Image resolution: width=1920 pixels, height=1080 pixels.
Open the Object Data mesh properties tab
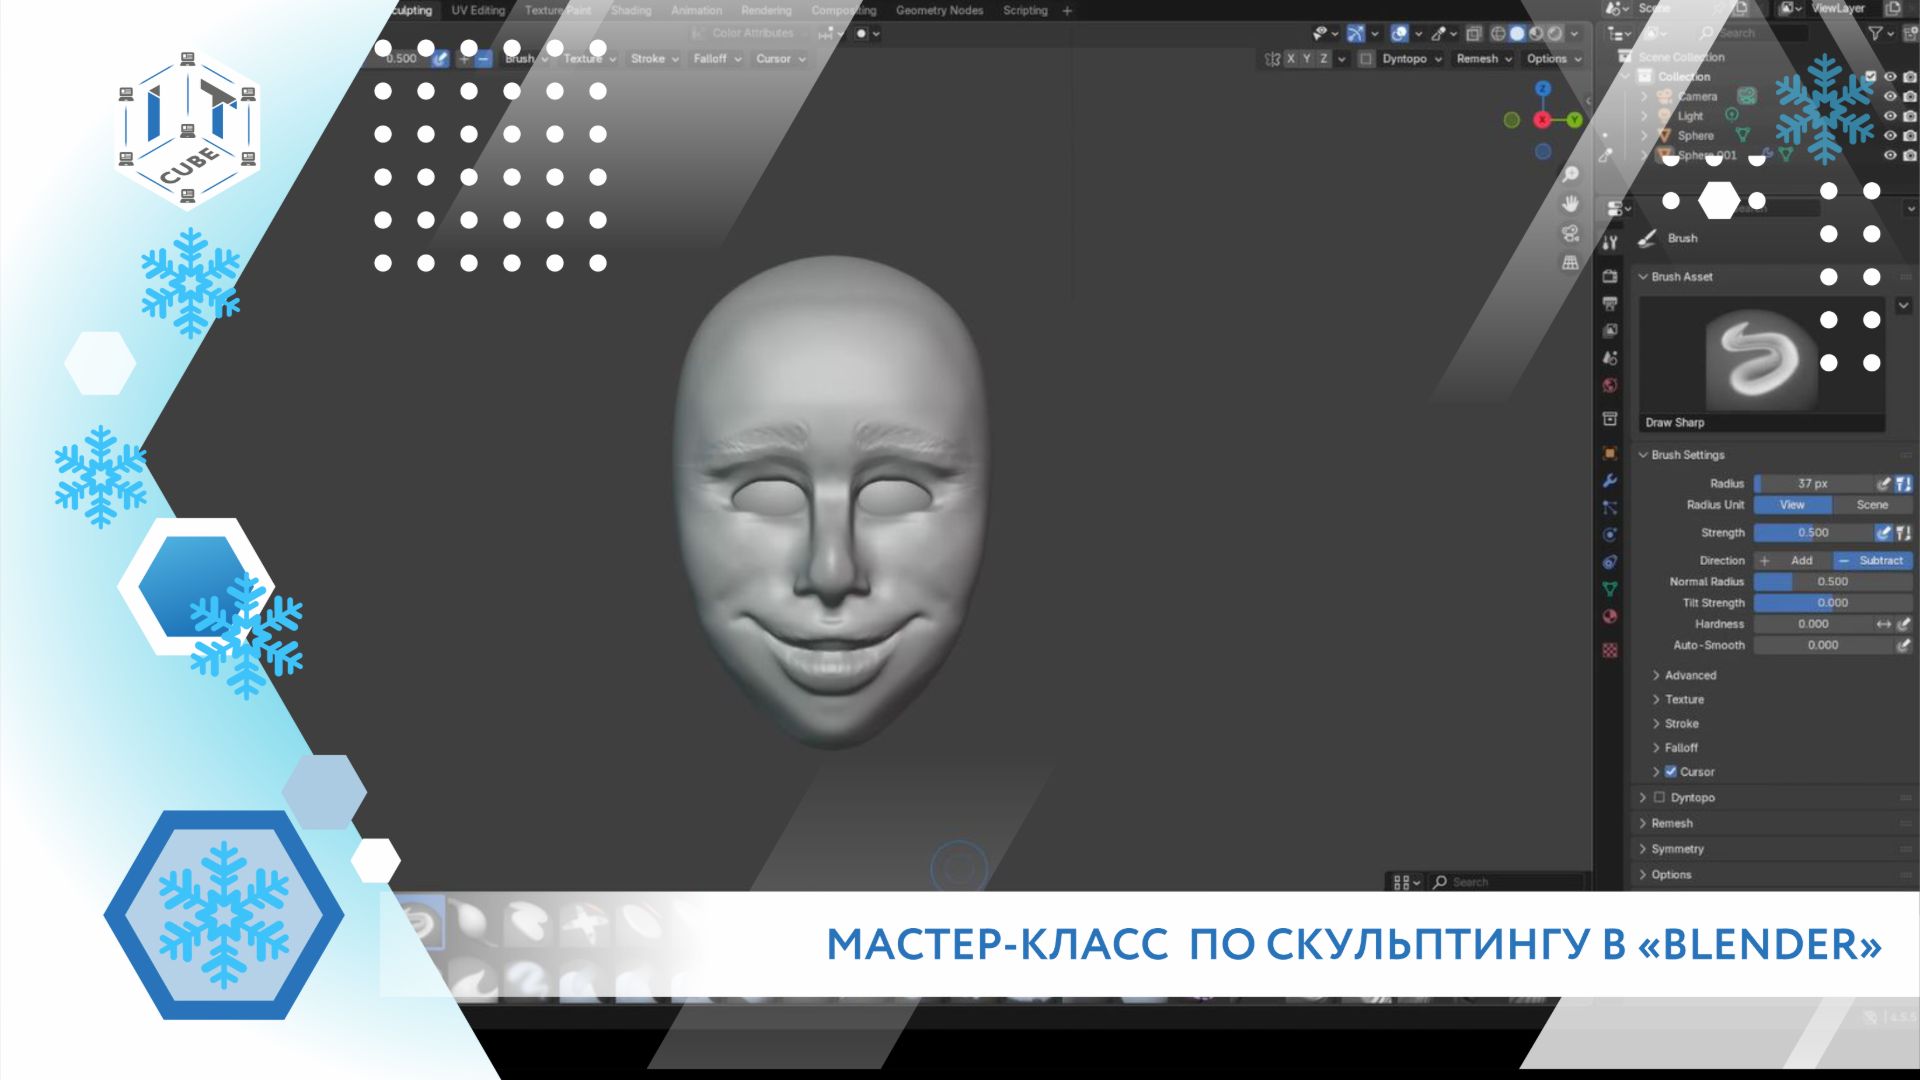pyautogui.click(x=1609, y=590)
